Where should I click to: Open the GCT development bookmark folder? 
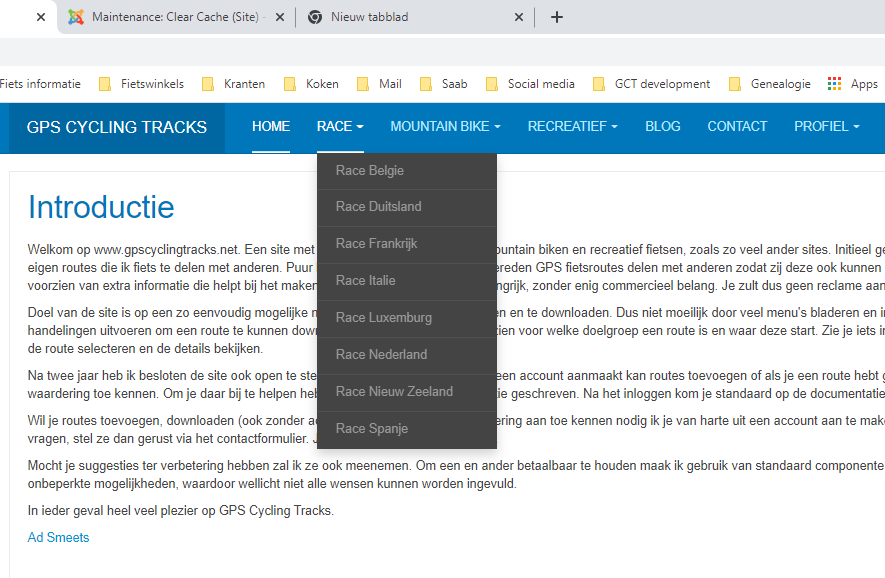652,84
